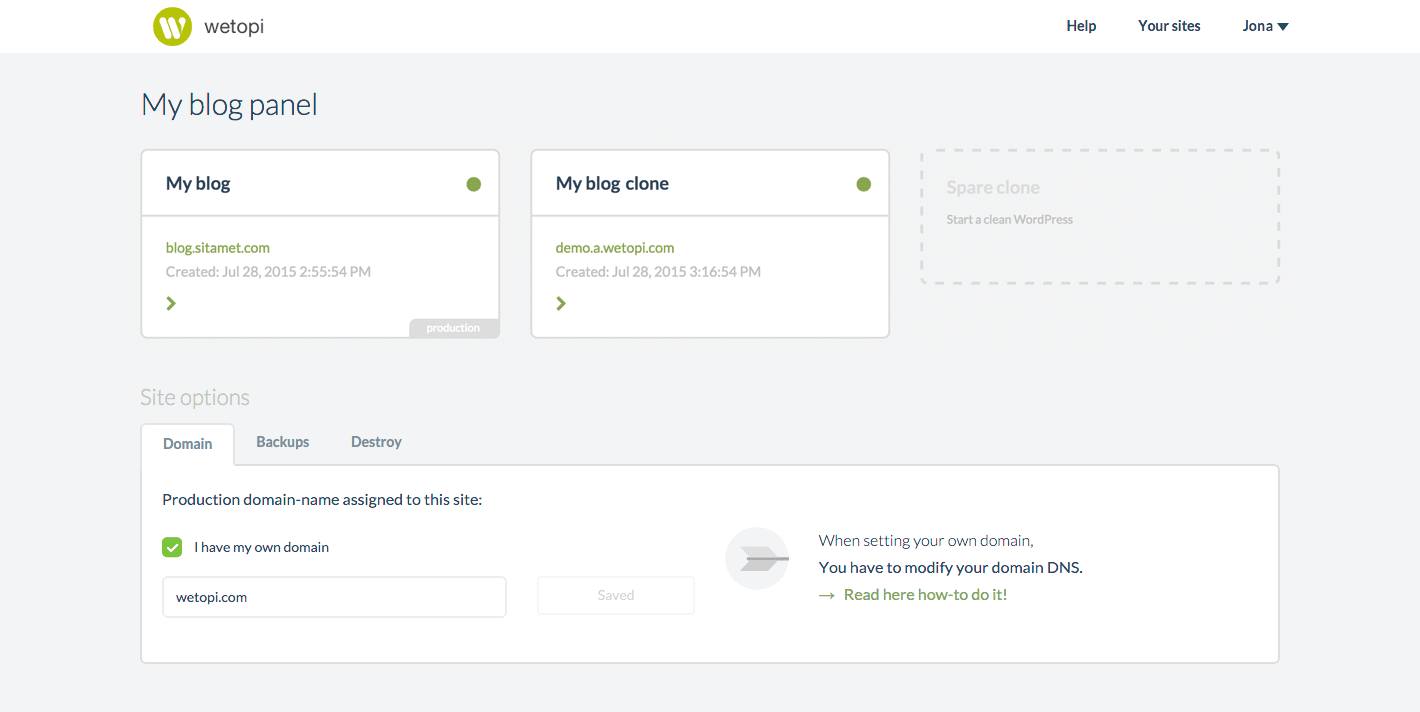Open 'Read here how-to do it!' link
Screen dimensions: 1420x712
(925, 595)
